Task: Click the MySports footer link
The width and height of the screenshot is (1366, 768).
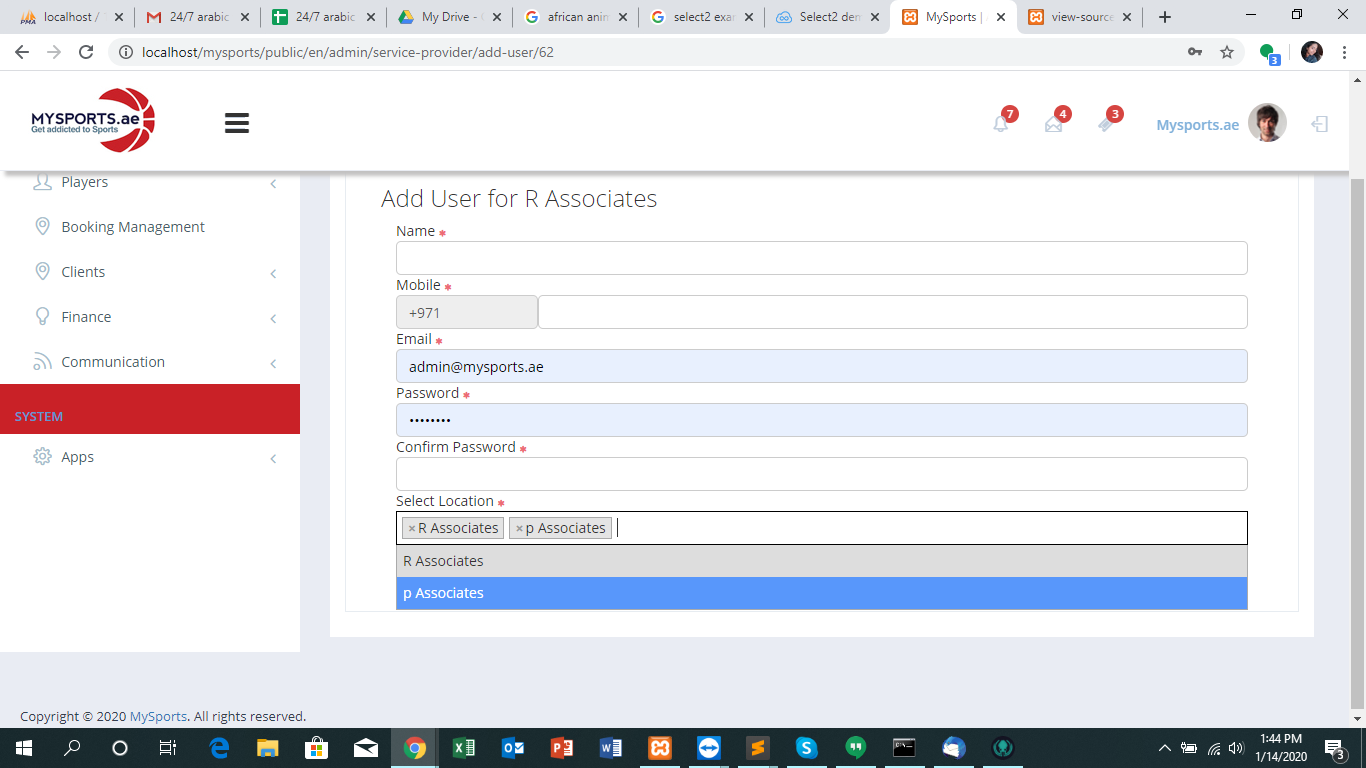Action: click(158, 716)
